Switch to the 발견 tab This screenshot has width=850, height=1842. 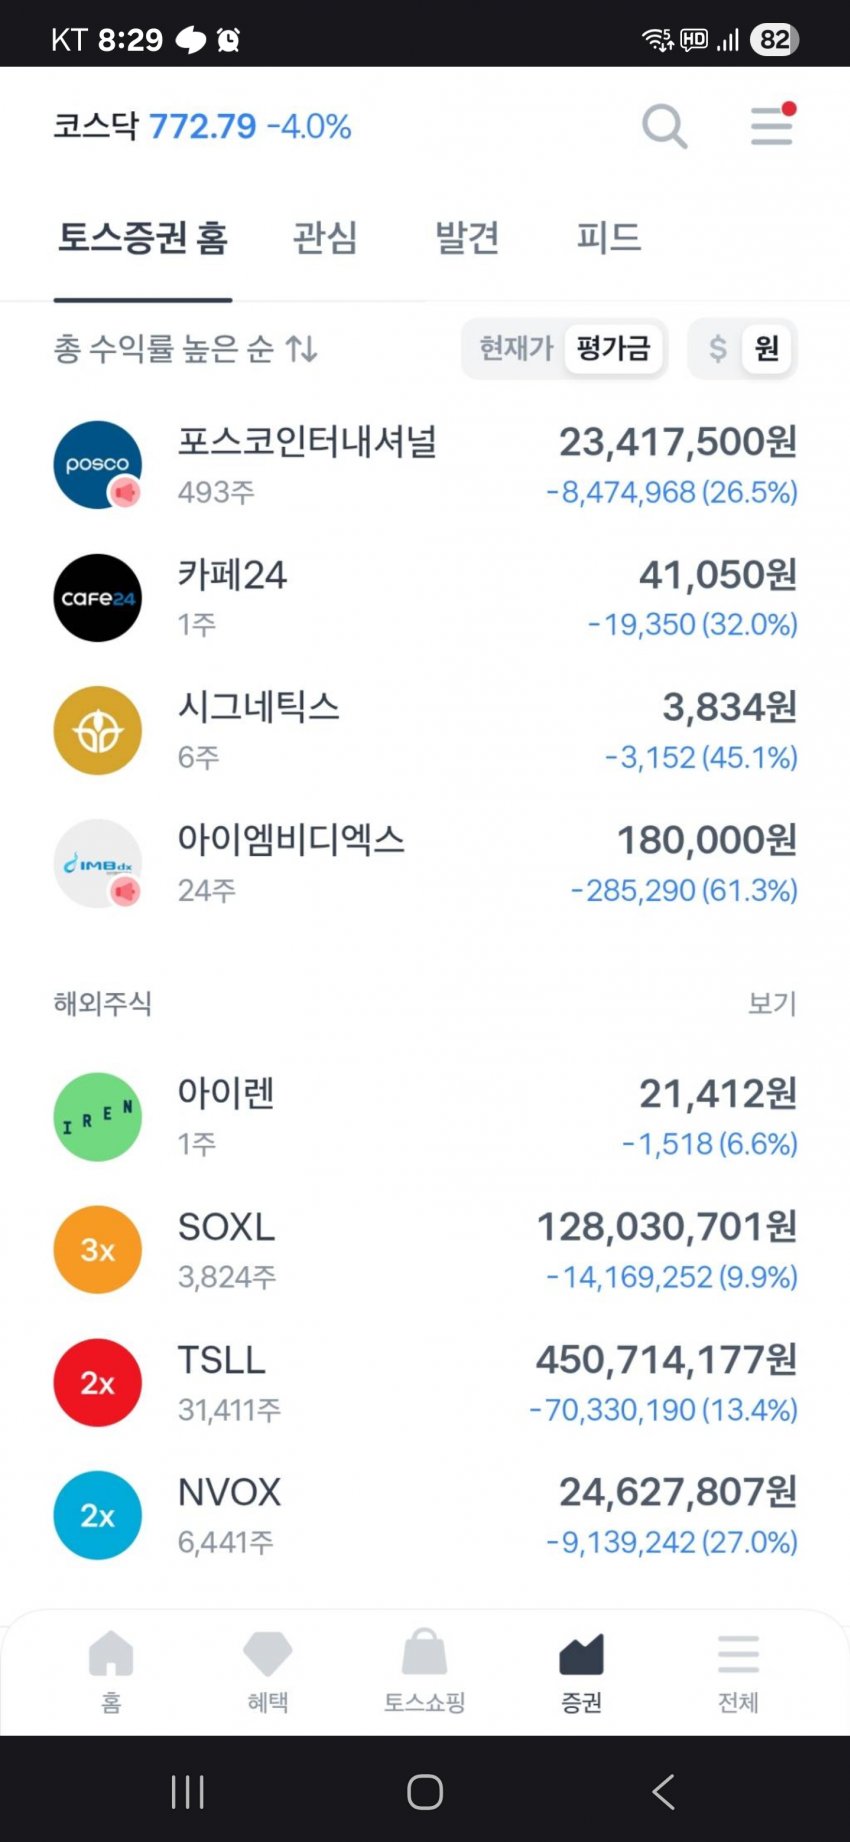[467, 238]
